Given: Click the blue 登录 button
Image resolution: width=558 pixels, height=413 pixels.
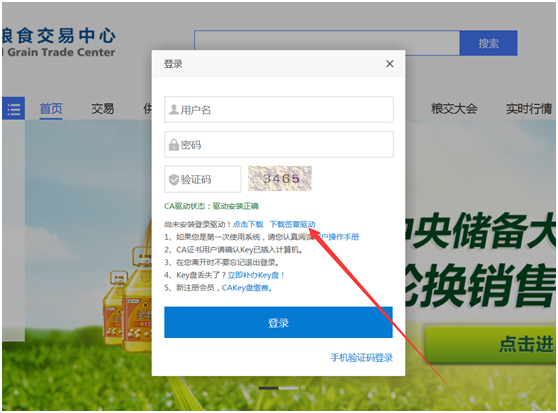Looking at the screenshot, I should (278, 322).
